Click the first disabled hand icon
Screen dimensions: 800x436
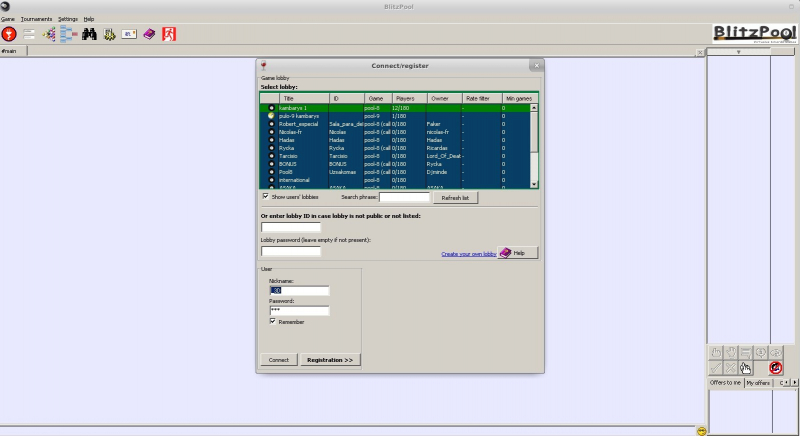click(x=716, y=352)
